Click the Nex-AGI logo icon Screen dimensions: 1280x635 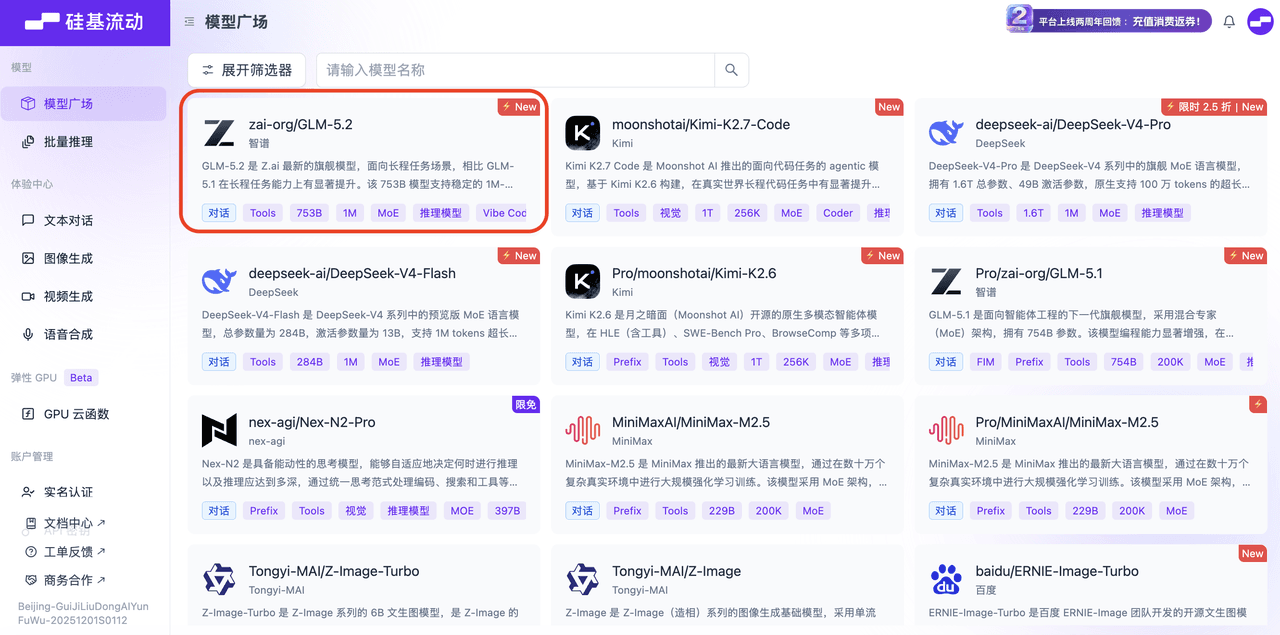pyautogui.click(x=219, y=431)
